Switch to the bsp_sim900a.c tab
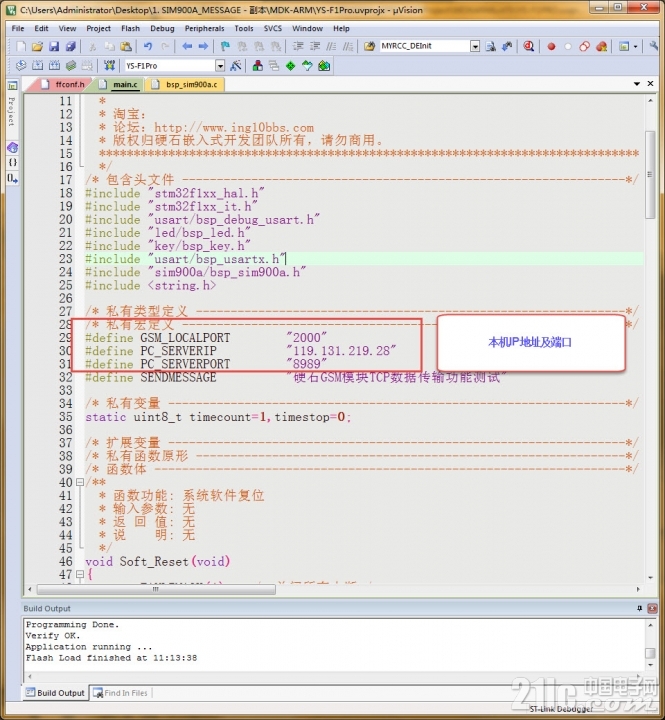The image size is (665, 720). (x=186, y=84)
